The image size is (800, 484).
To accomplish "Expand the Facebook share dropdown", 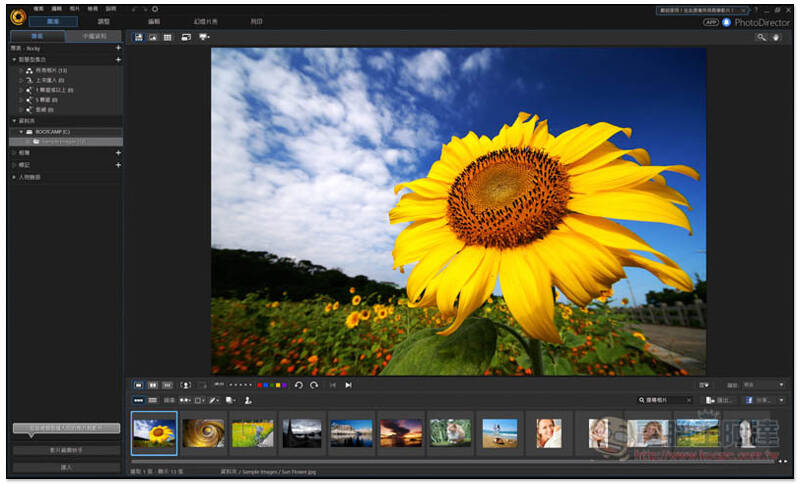I will [x=781, y=400].
